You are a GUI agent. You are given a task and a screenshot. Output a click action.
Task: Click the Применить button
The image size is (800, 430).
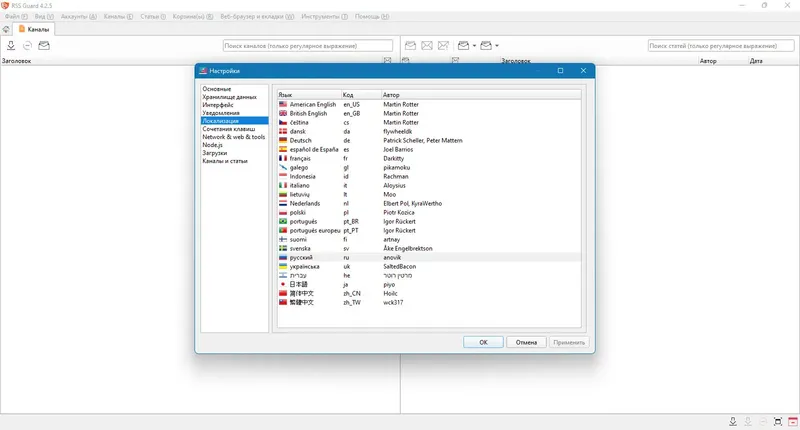coord(569,342)
